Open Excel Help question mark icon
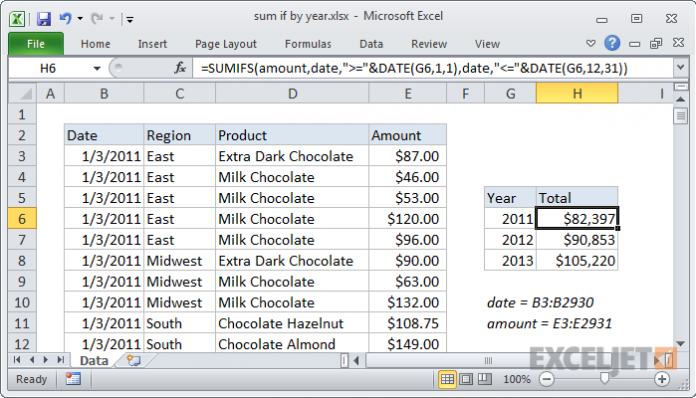The image size is (696, 398). (612, 43)
